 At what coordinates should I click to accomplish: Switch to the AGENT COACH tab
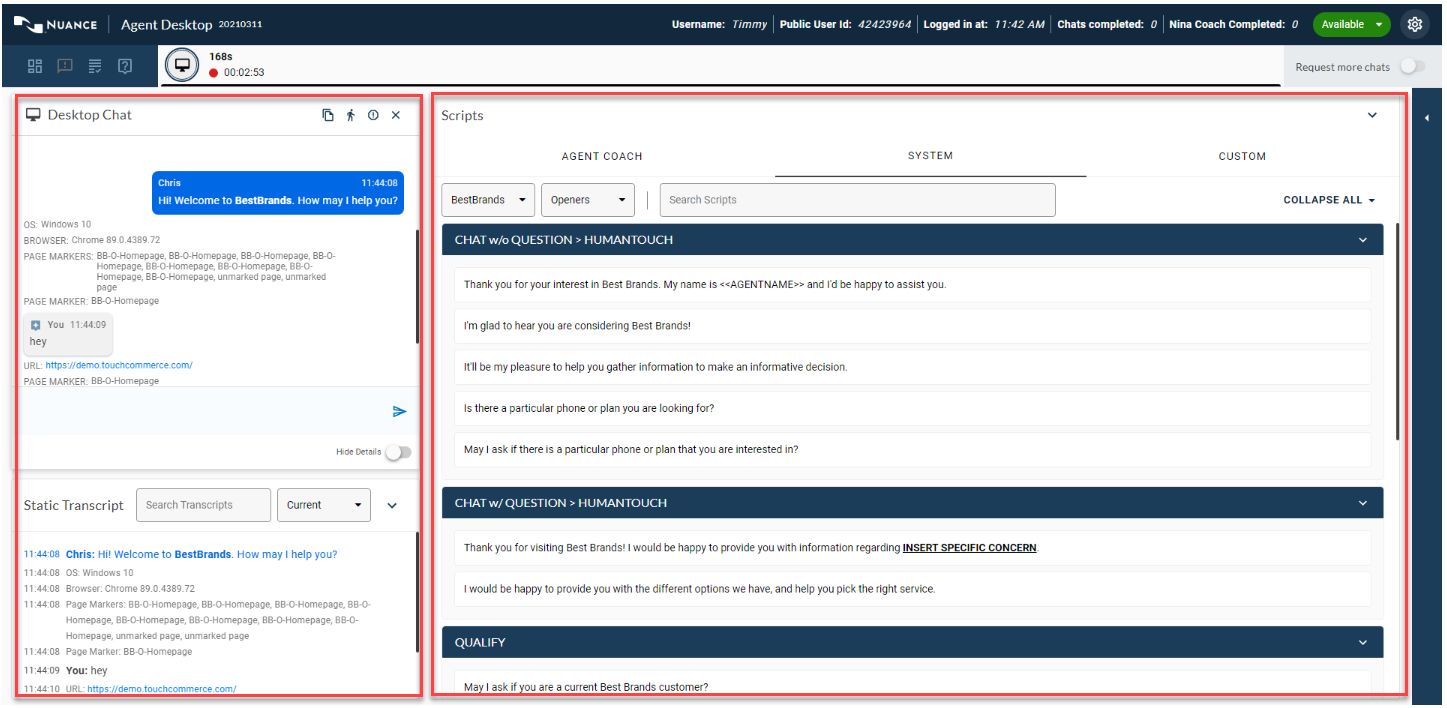602,156
